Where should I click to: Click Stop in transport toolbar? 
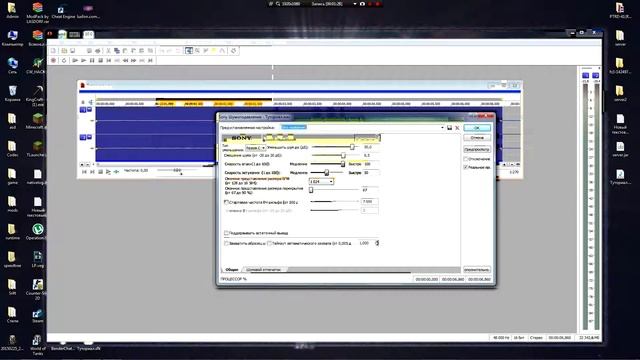click(x=100, y=60)
